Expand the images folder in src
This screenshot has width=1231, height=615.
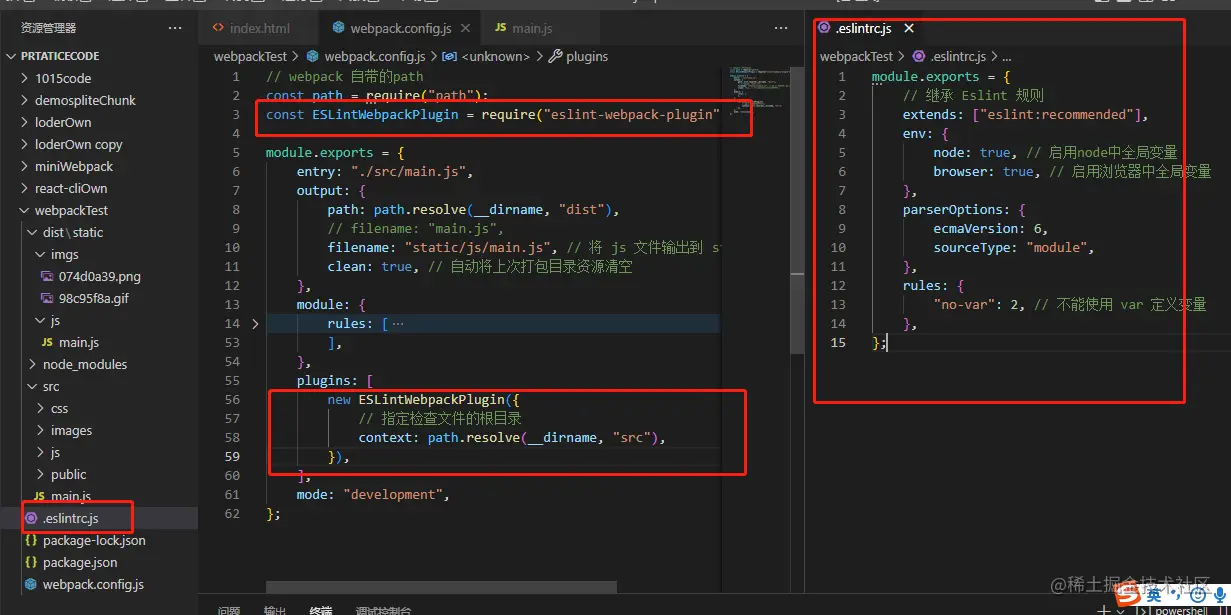coord(99,430)
